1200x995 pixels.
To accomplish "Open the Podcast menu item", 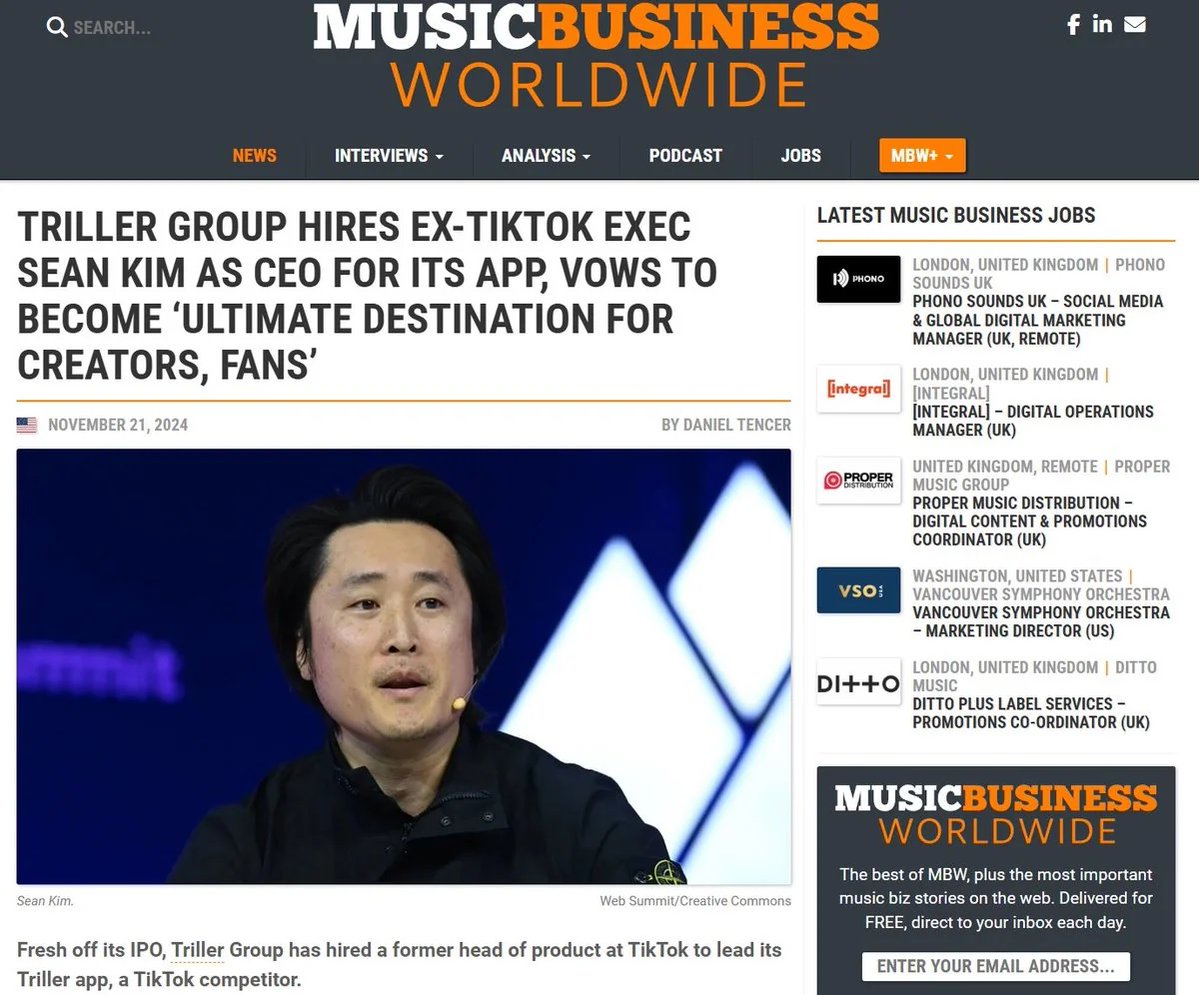I will point(685,155).
